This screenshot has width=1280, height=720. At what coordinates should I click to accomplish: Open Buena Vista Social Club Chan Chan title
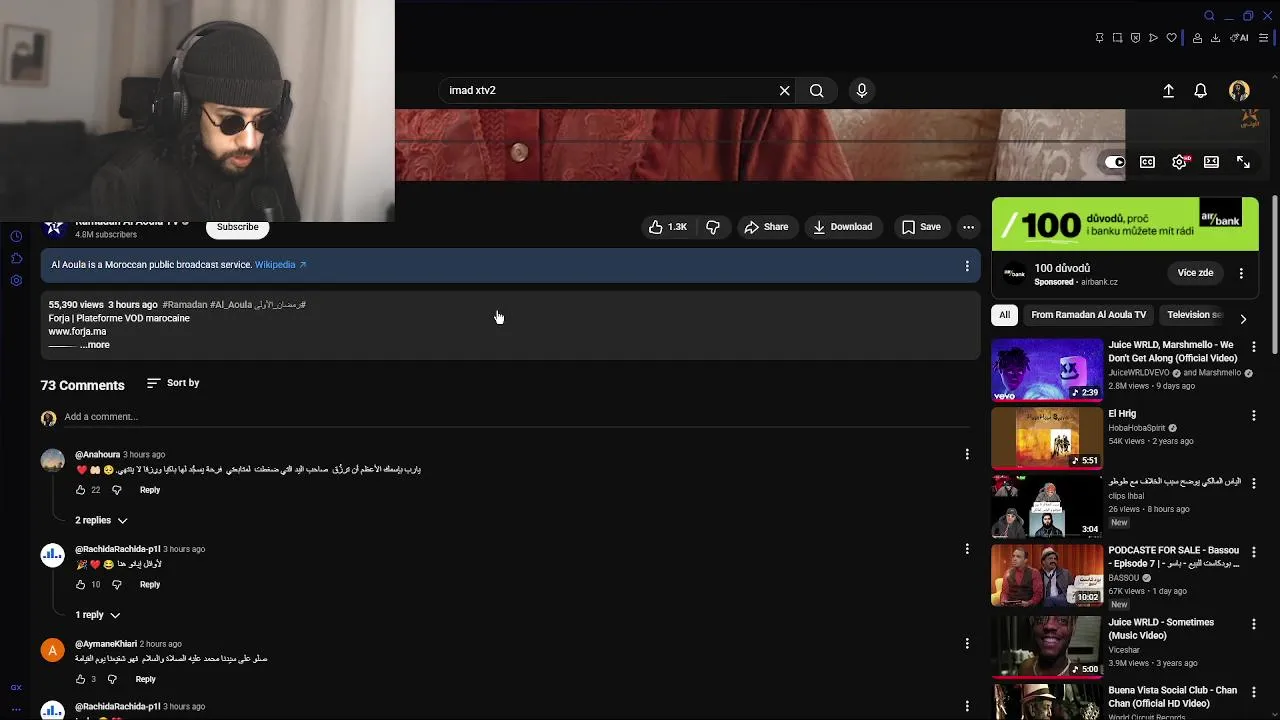[x=1173, y=697]
